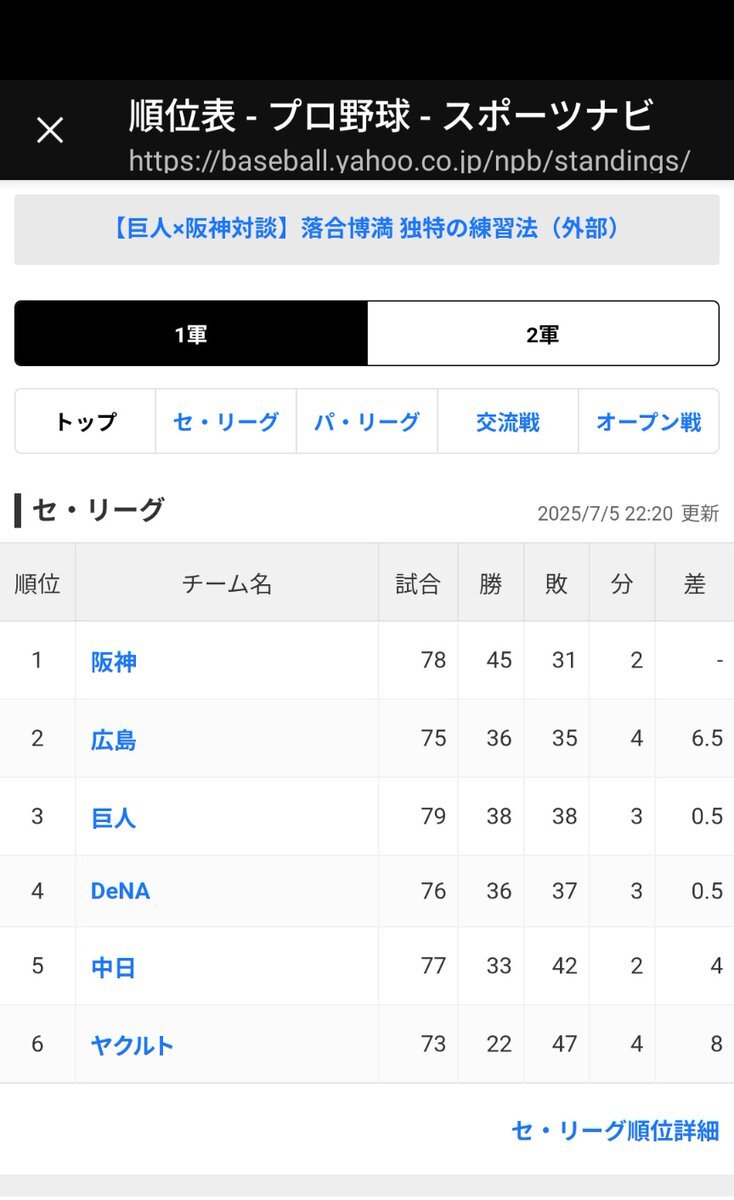Open the 落合博満 独特の練習法 banner link
This screenshot has width=734, height=1200.
[x=367, y=229]
